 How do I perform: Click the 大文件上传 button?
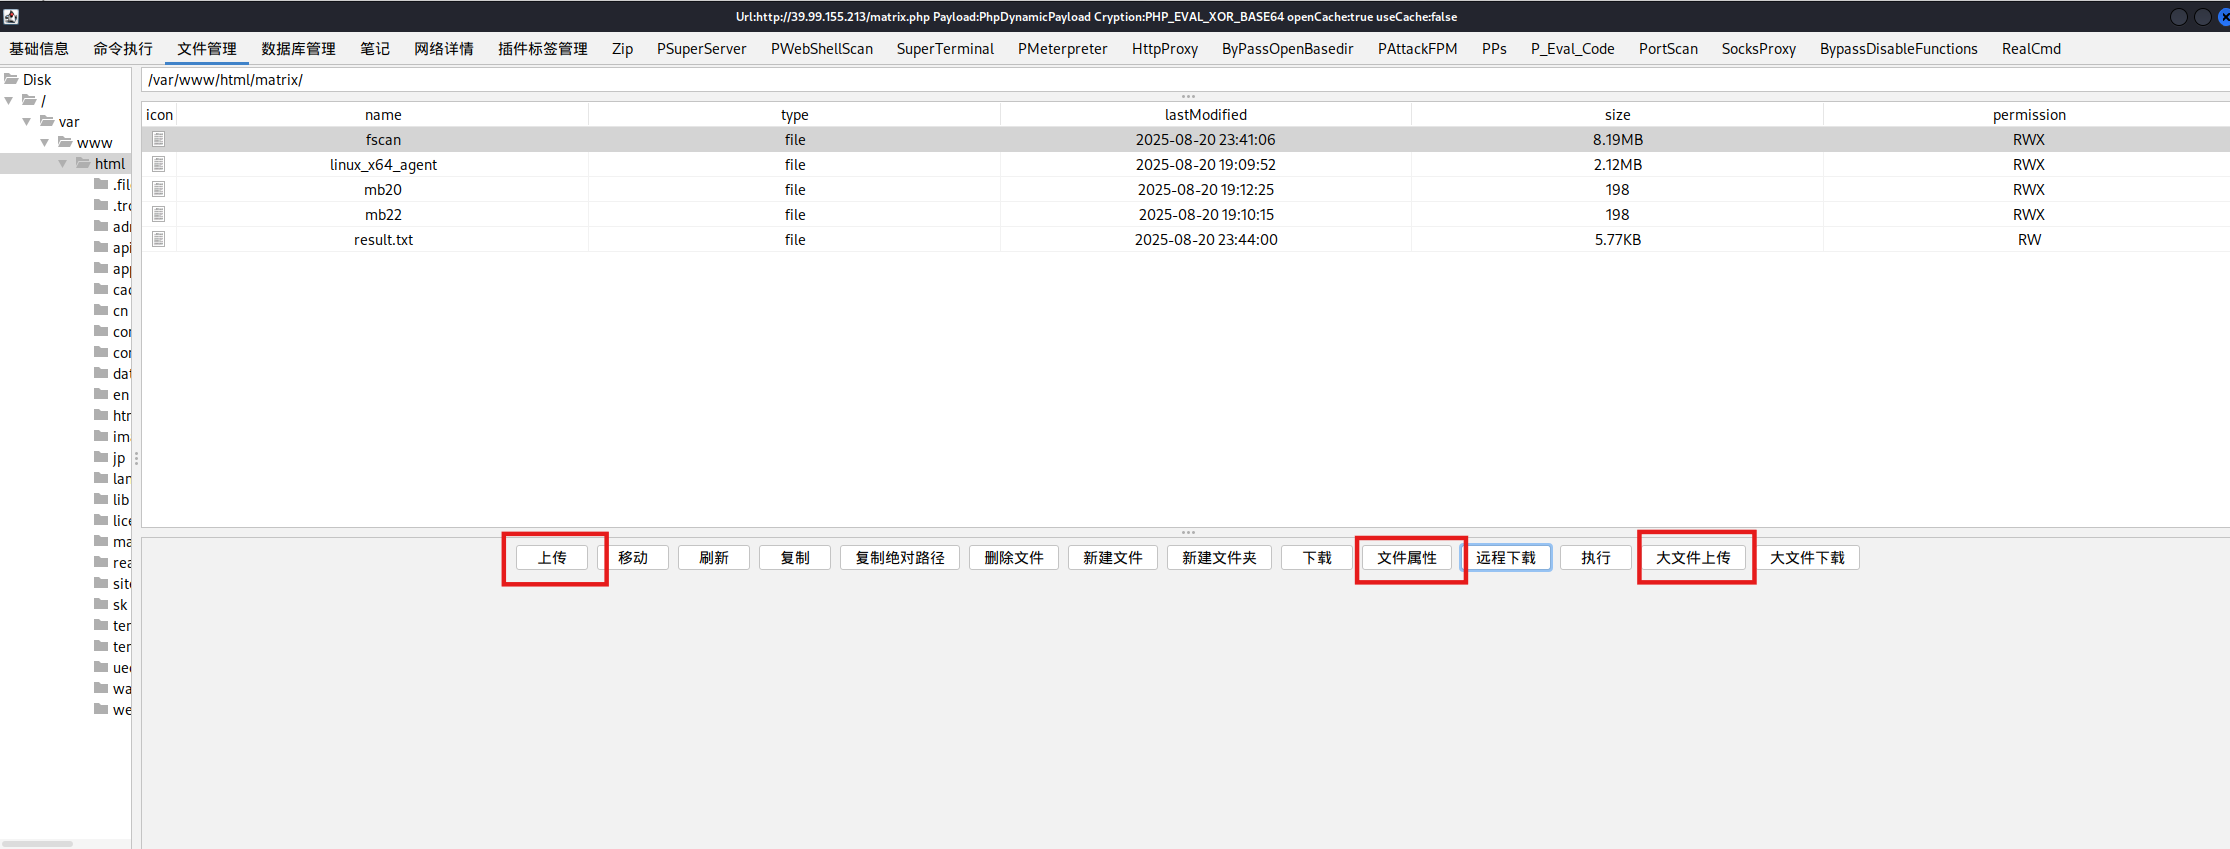pyautogui.click(x=1693, y=558)
